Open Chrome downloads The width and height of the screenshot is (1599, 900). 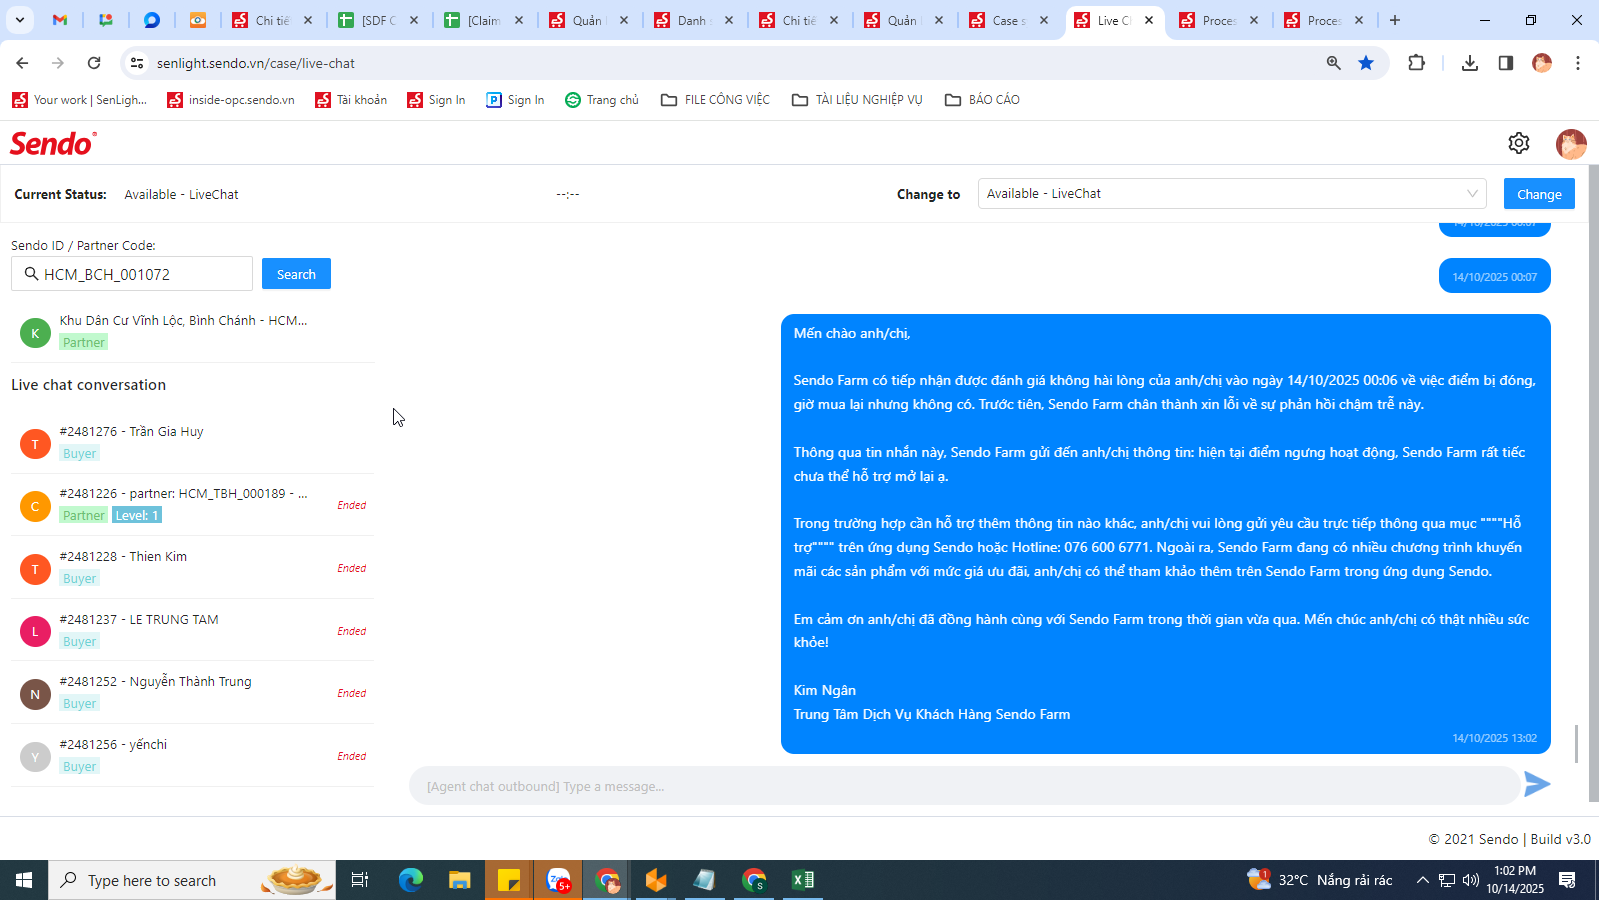(x=1469, y=63)
